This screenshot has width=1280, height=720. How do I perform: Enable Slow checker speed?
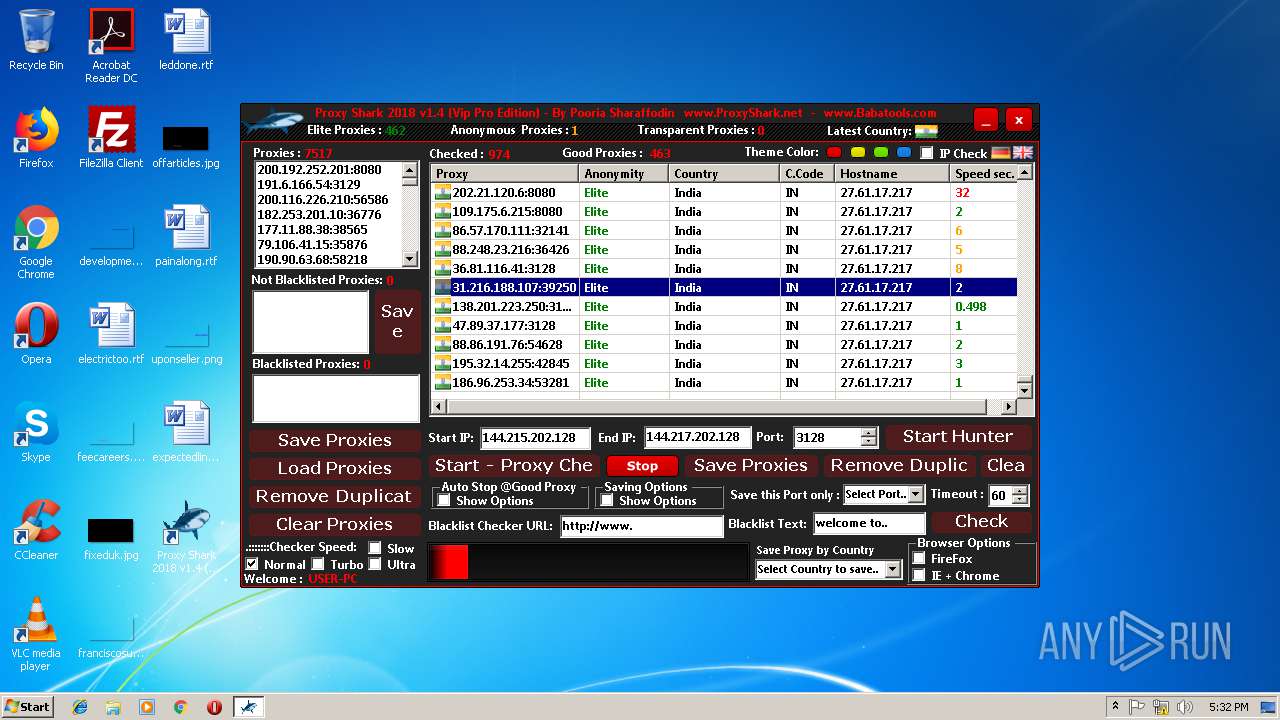[x=375, y=548]
